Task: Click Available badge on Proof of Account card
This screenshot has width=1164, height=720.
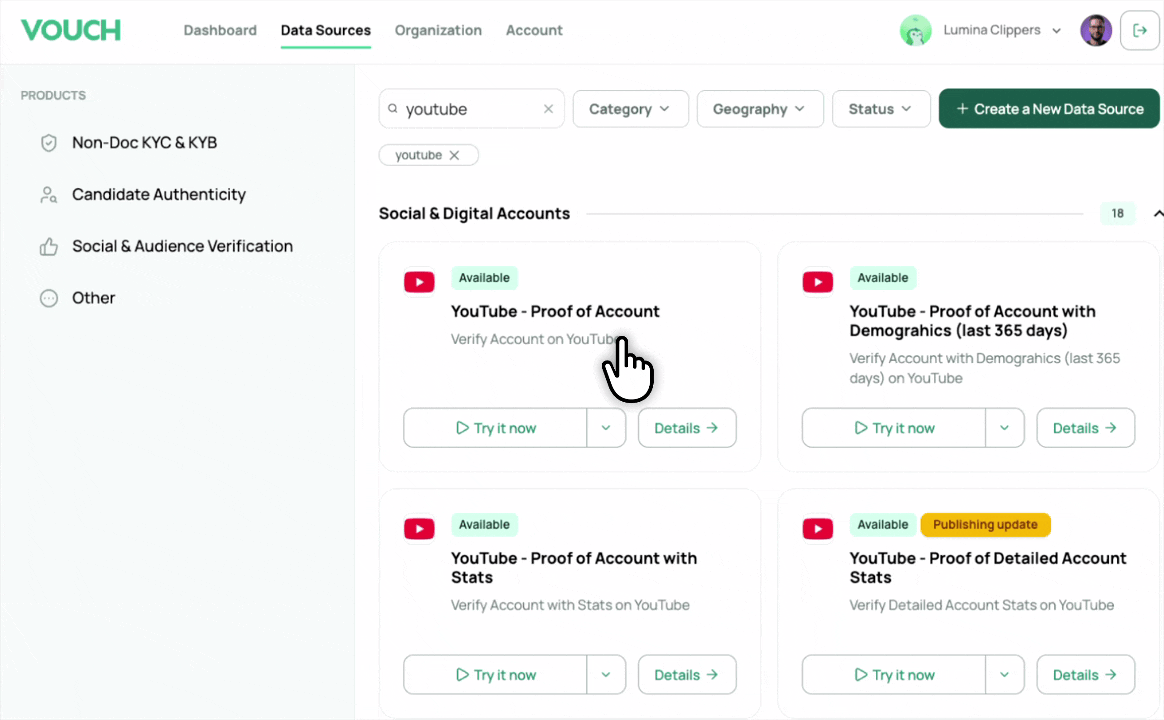Action: pyautogui.click(x=484, y=278)
